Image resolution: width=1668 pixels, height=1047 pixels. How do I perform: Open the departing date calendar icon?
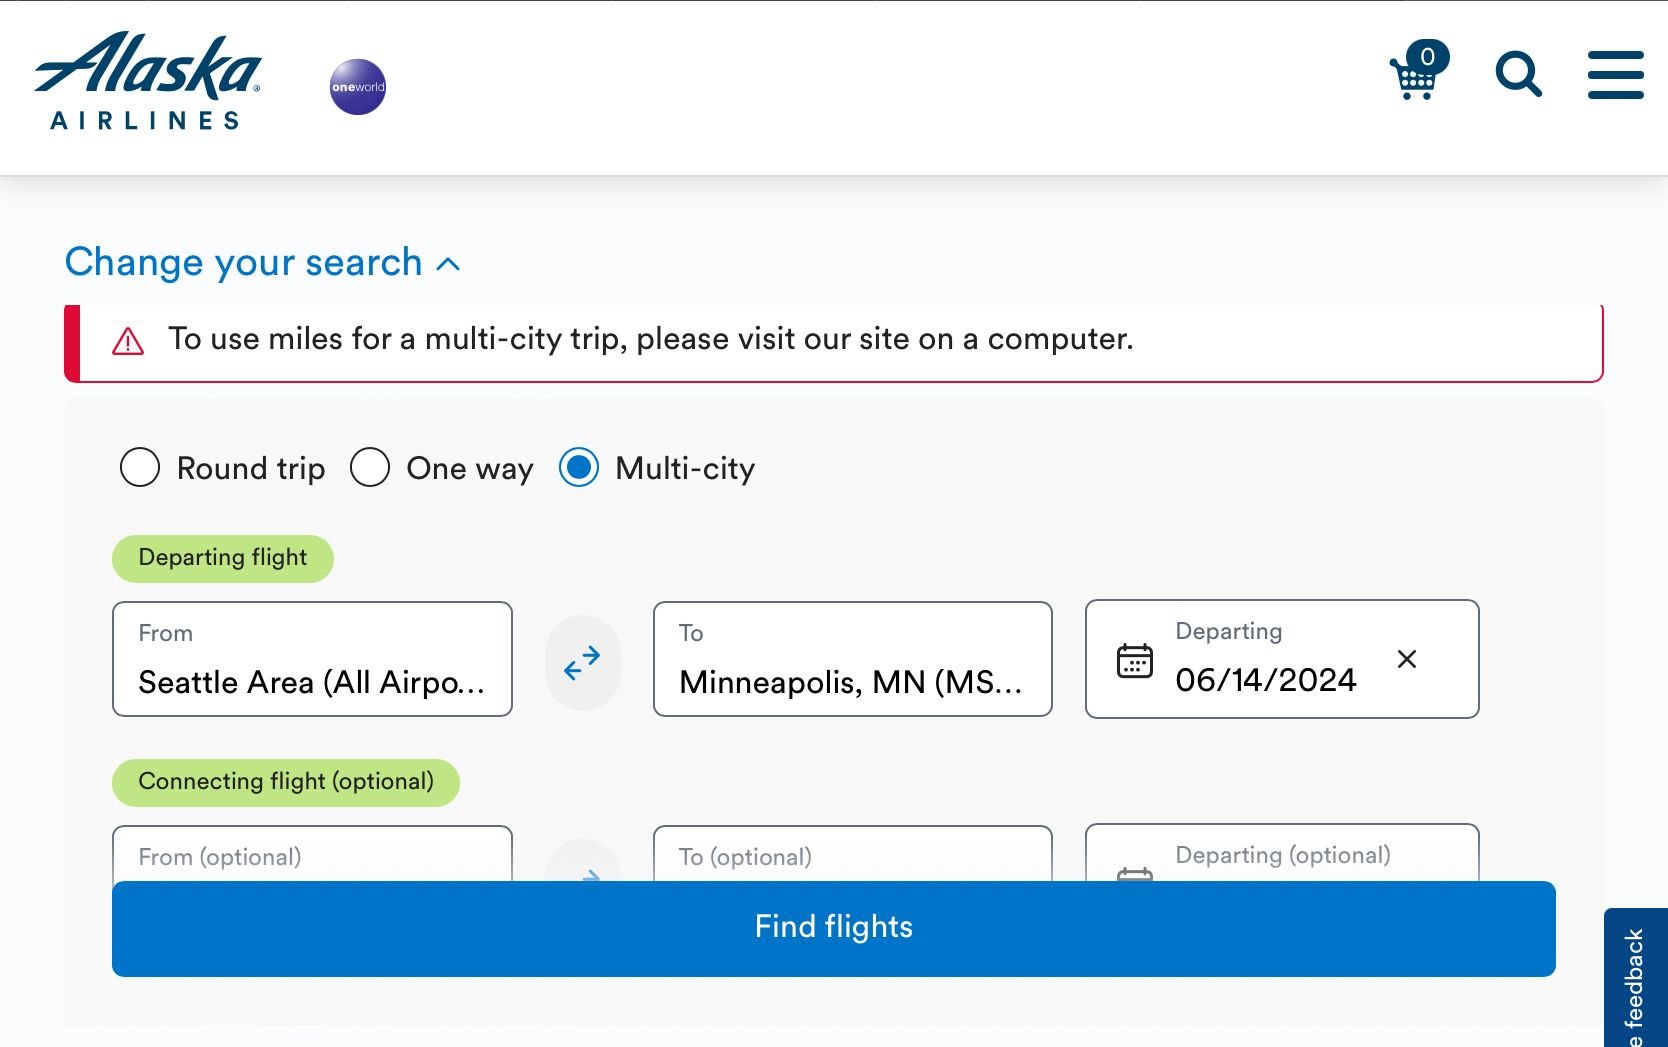tap(1134, 661)
